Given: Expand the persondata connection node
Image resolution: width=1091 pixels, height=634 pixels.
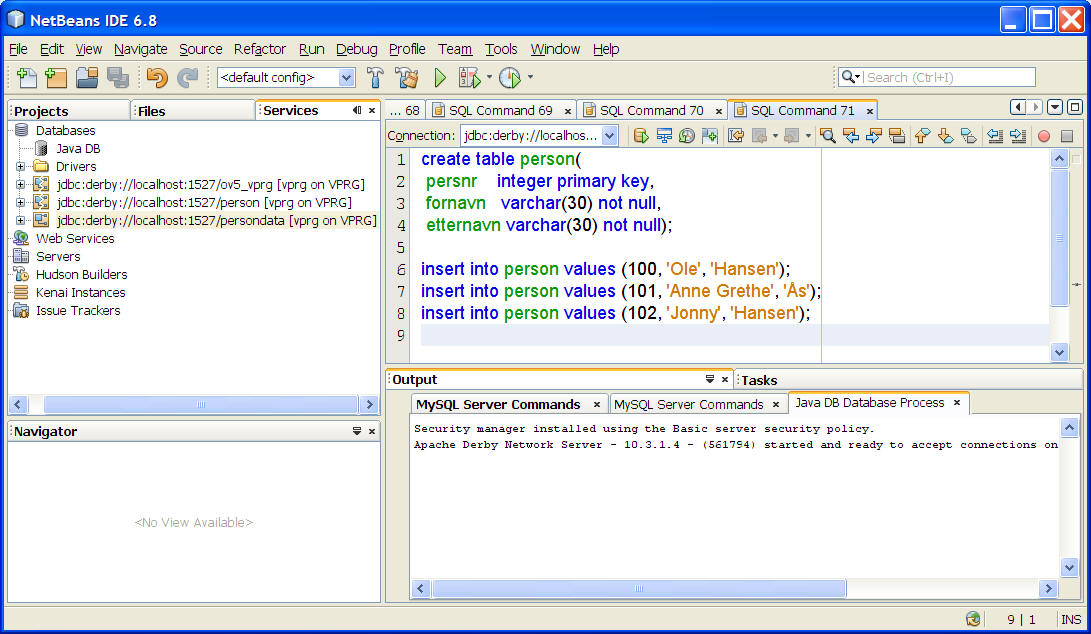Looking at the screenshot, I should pos(20,221).
